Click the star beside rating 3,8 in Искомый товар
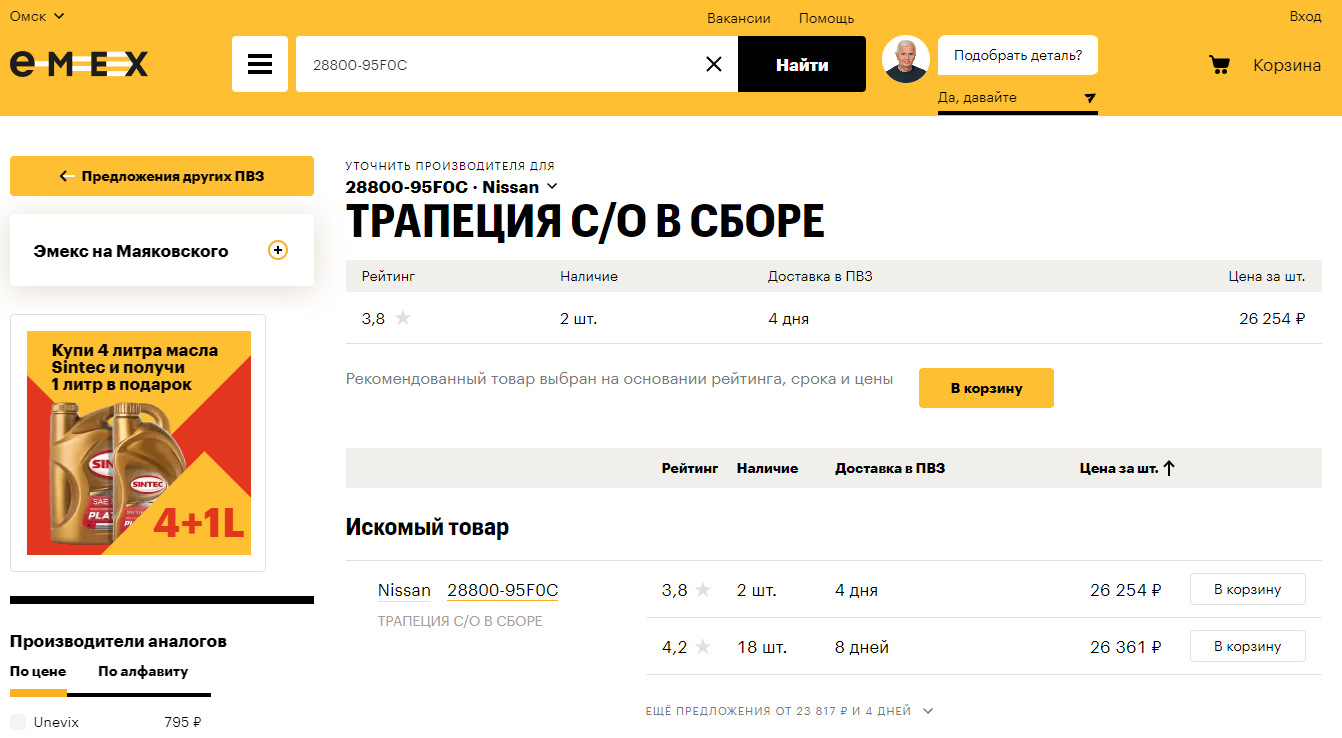This screenshot has height=738, width=1342. [x=703, y=590]
